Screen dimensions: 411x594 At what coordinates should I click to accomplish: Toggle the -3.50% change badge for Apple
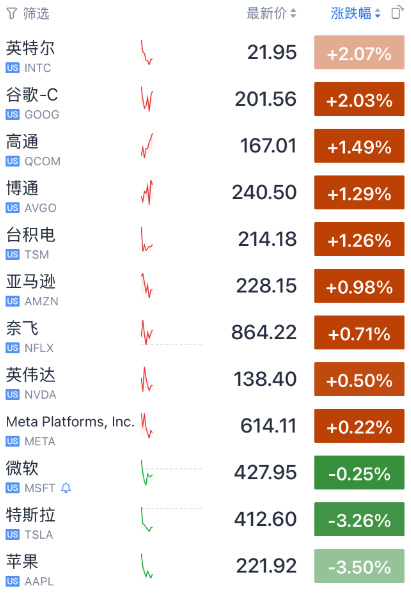coord(359,566)
